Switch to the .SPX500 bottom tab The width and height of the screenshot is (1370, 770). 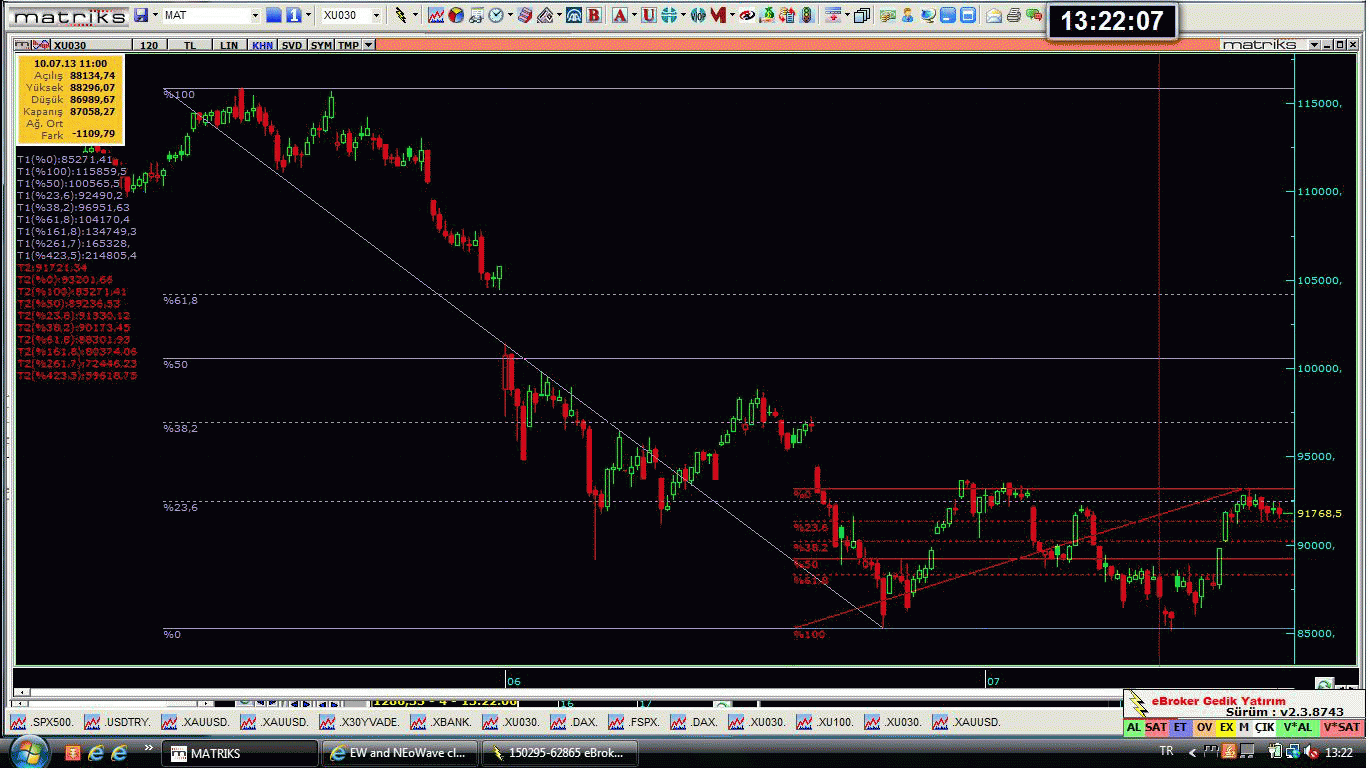pos(43,721)
